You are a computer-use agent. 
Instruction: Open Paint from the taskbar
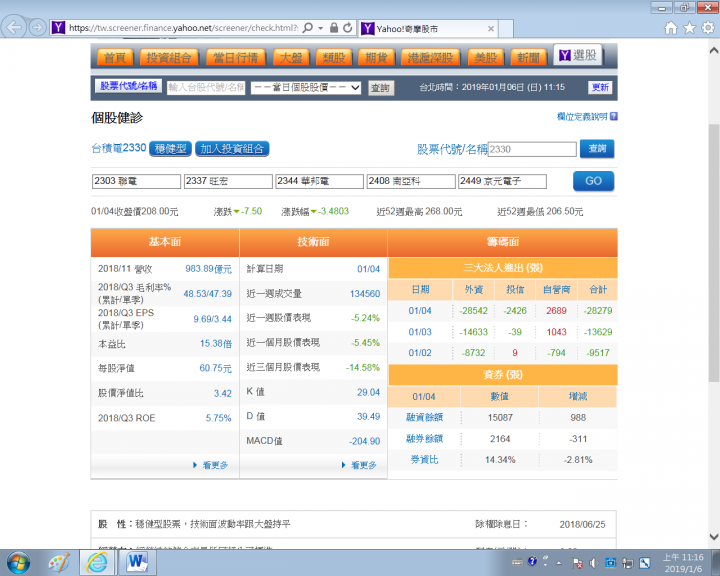pos(59,562)
